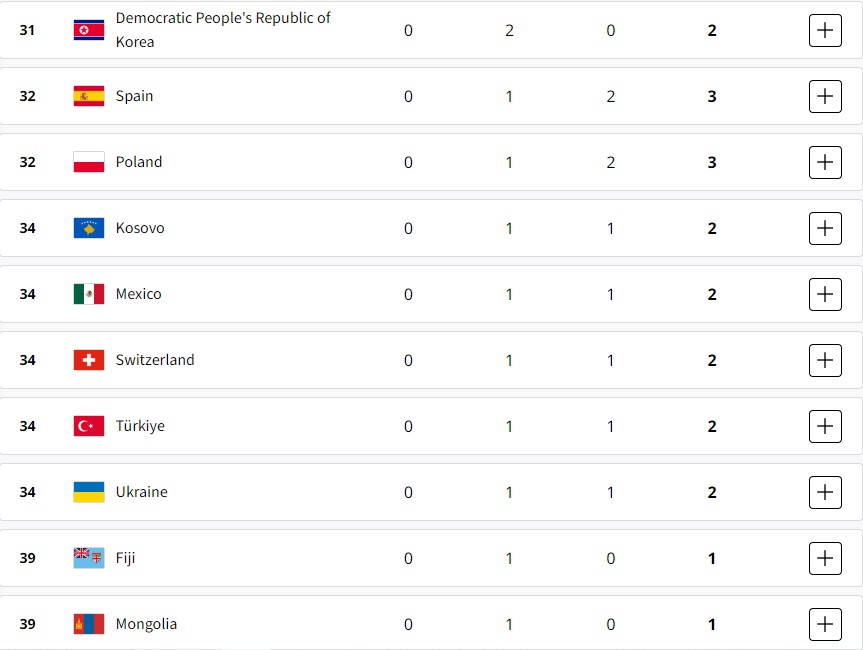Expand Mongolia medal details
The height and width of the screenshot is (650, 863).
tap(825, 625)
